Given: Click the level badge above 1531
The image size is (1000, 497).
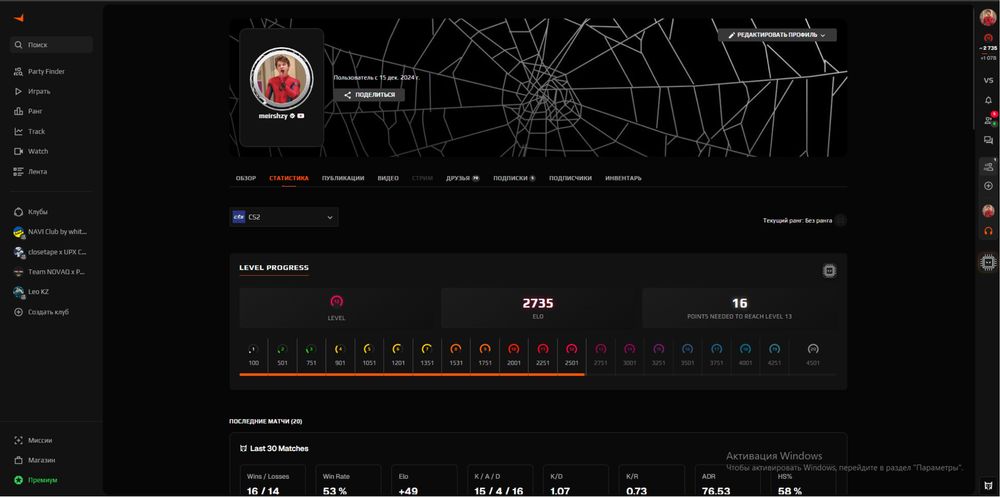Looking at the screenshot, I should (x=455, y=349).
